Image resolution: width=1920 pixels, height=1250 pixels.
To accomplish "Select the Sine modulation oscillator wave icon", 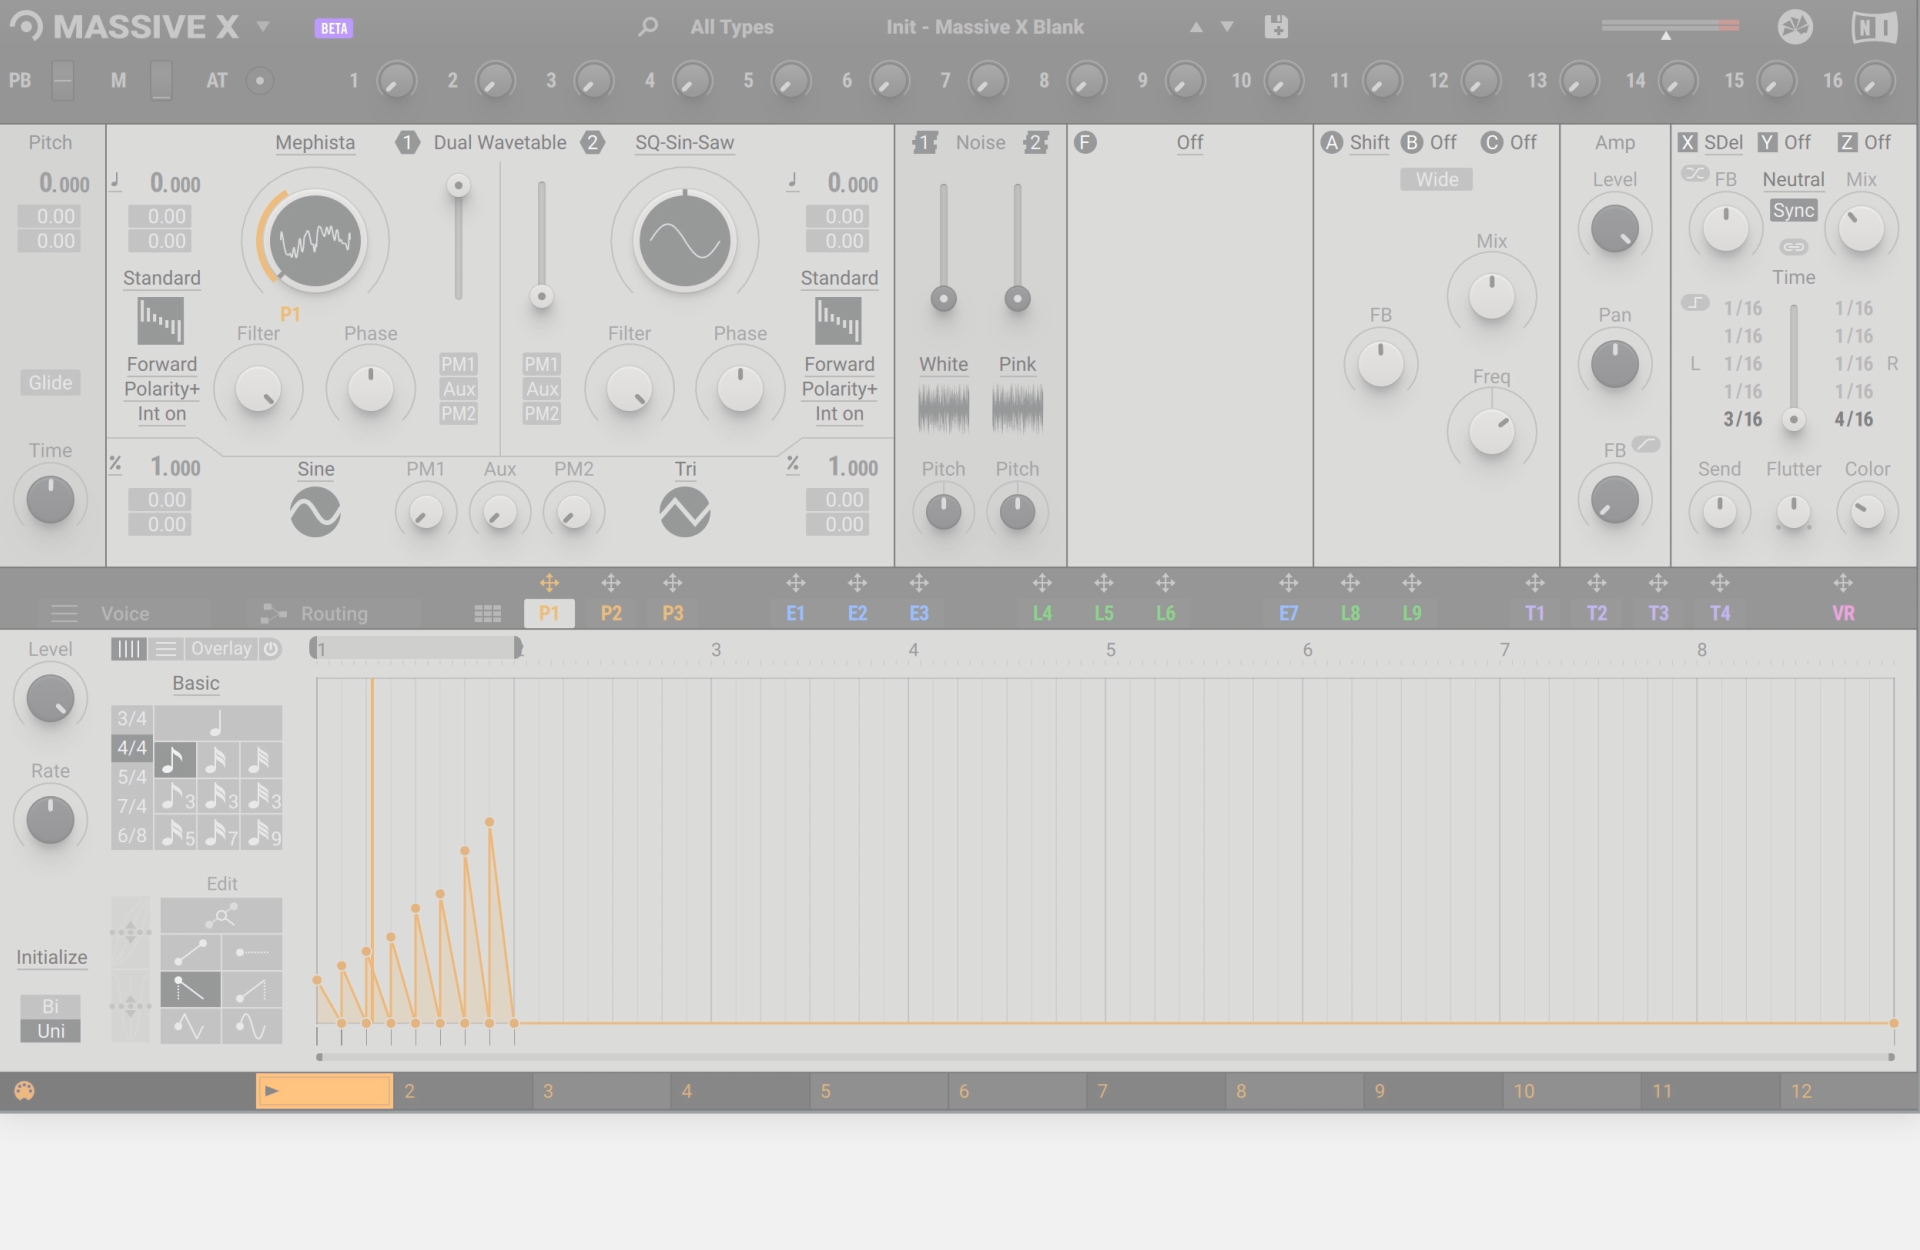I will click(315, 512).
